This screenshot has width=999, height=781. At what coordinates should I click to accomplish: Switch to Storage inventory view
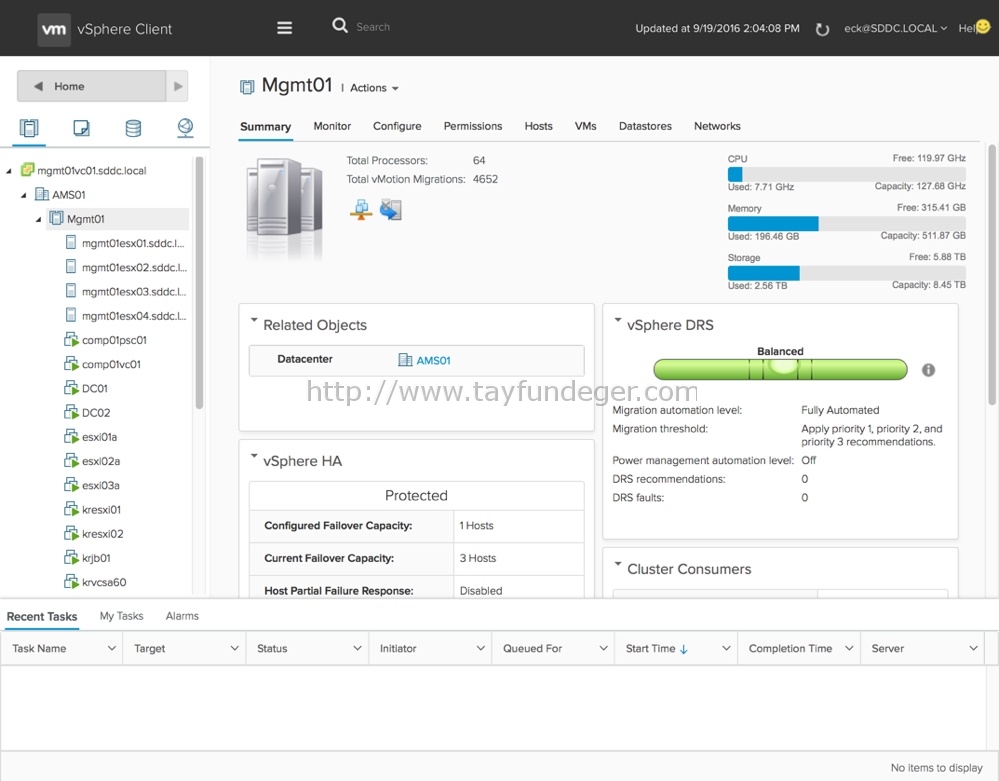133,128
